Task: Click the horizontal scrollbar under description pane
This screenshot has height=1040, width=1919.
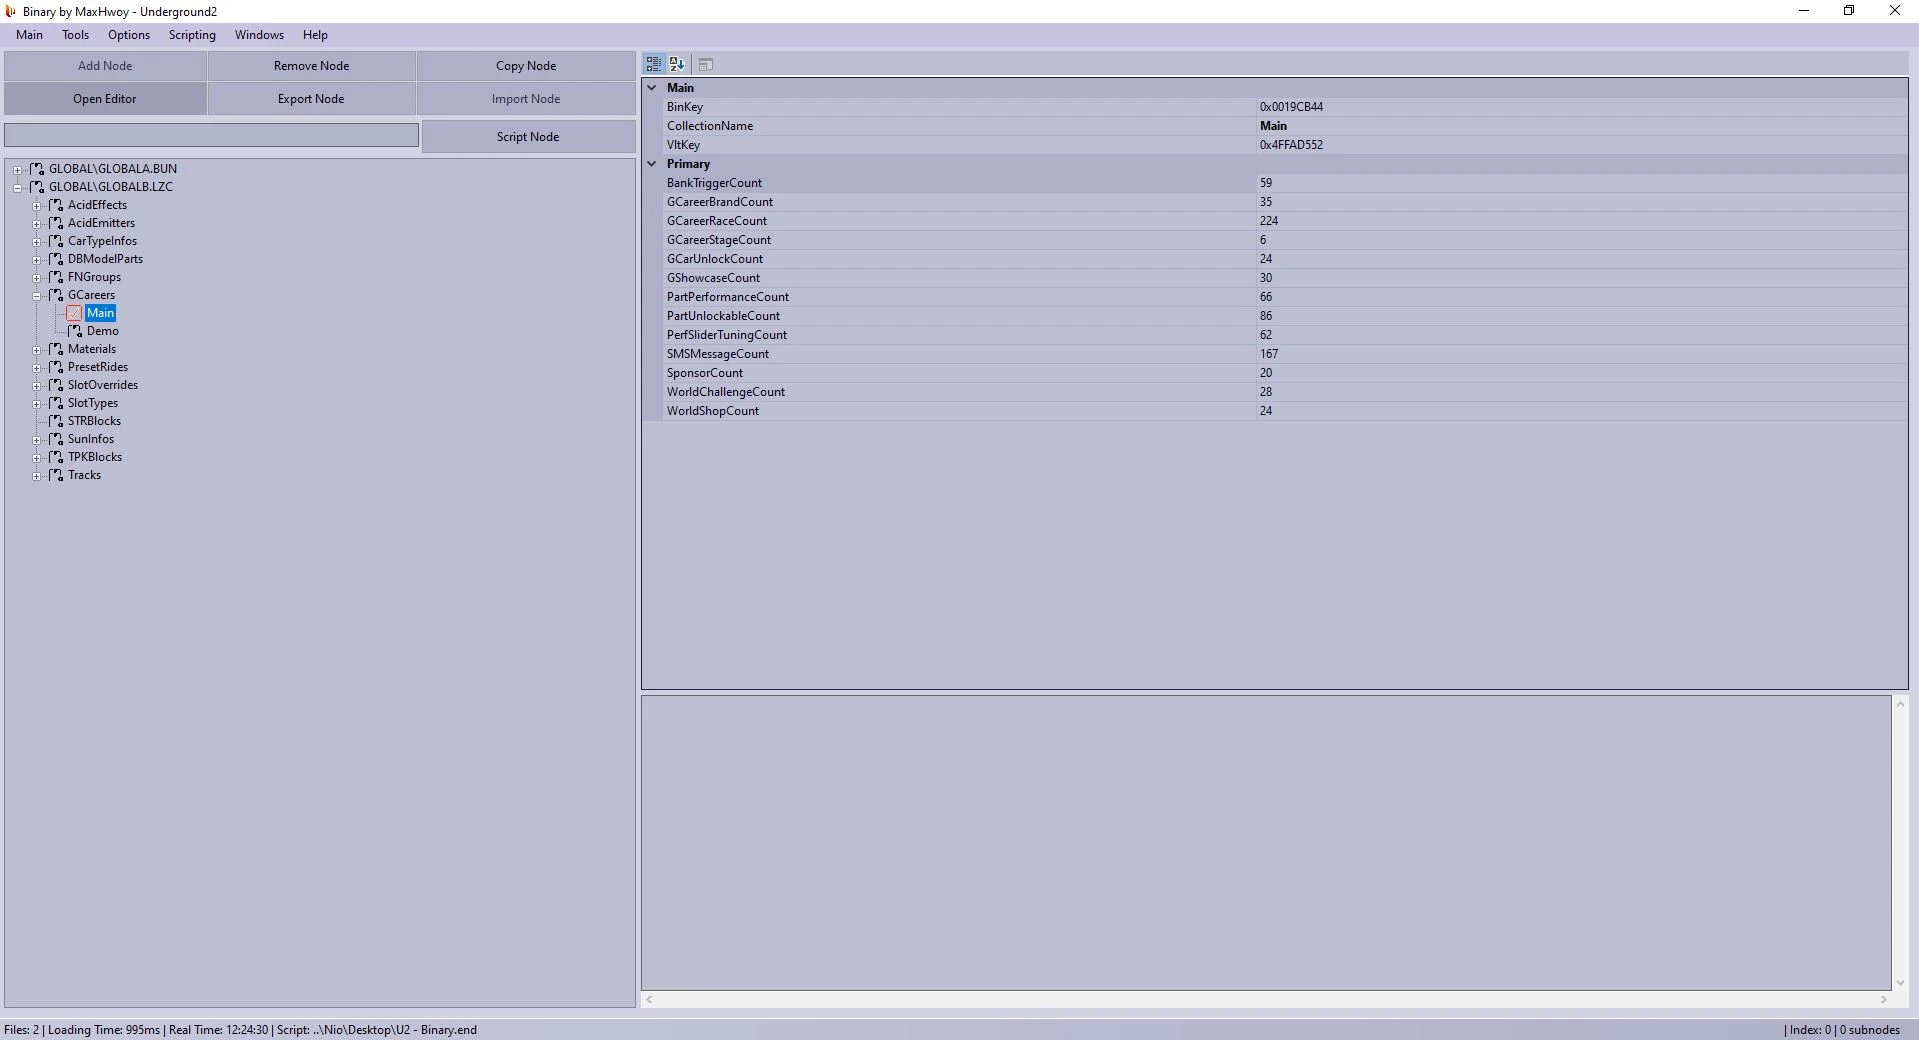Action: pos(1265,999)
